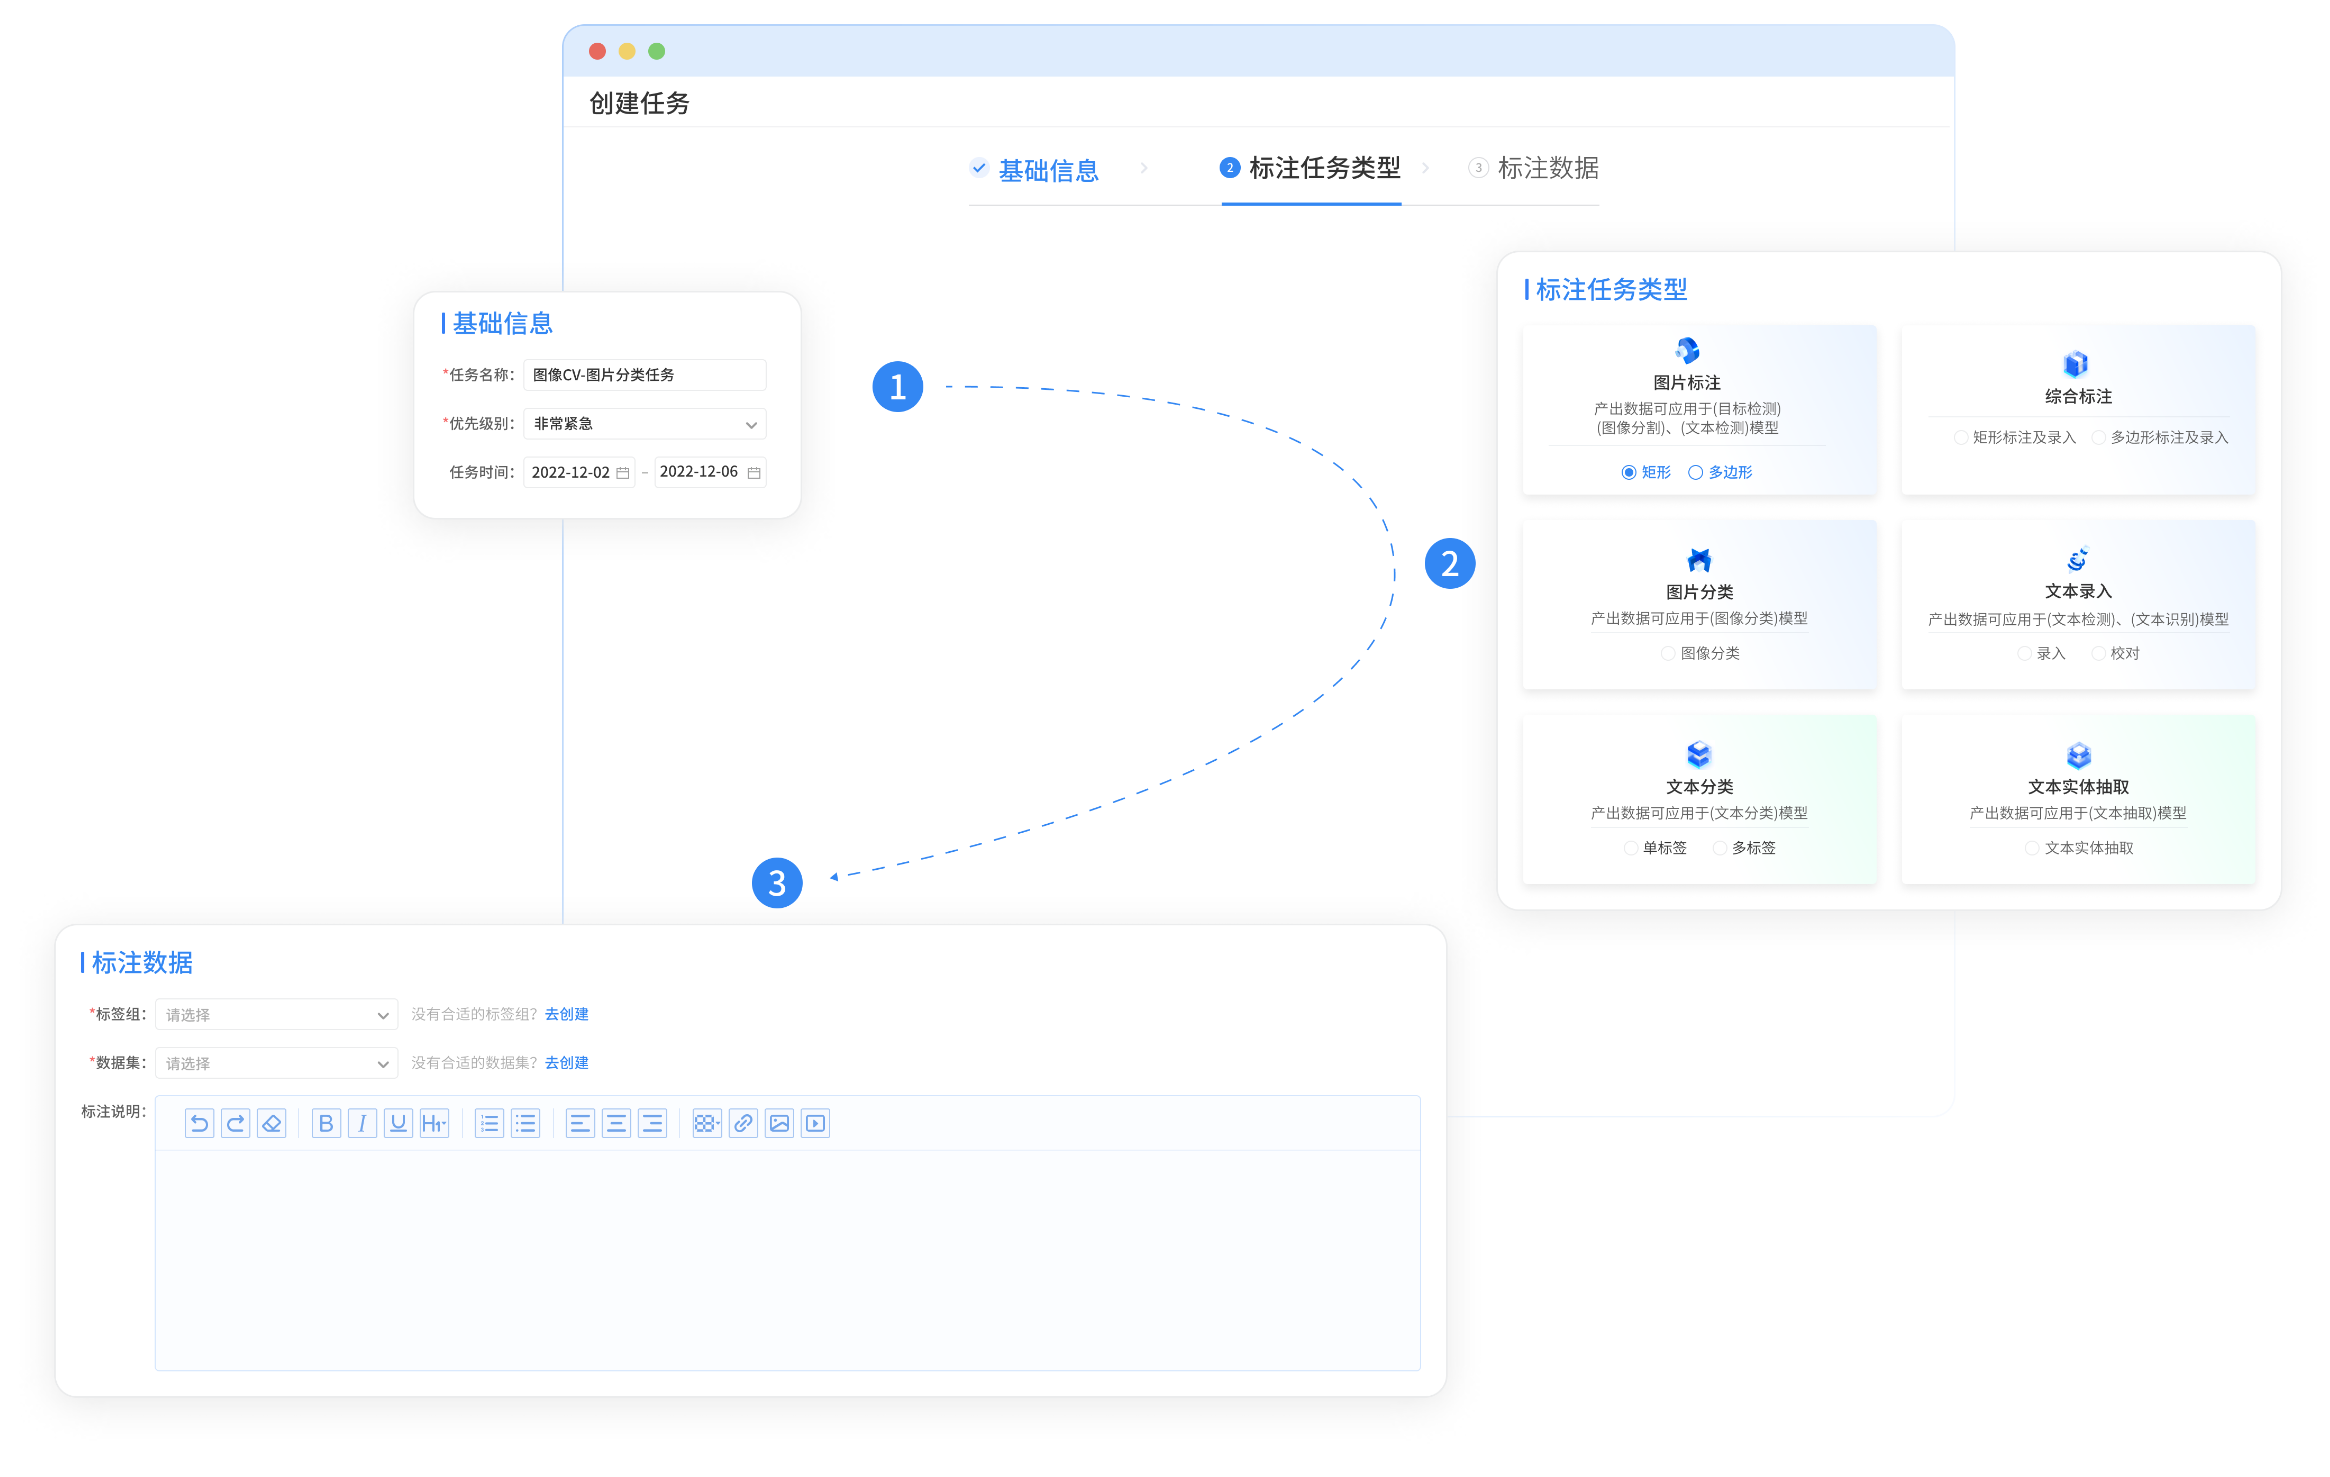Insert a video into the editor
The width and height of the screenshot is (2330, 1477).
pyautogui.click(x=815, y=1124)
